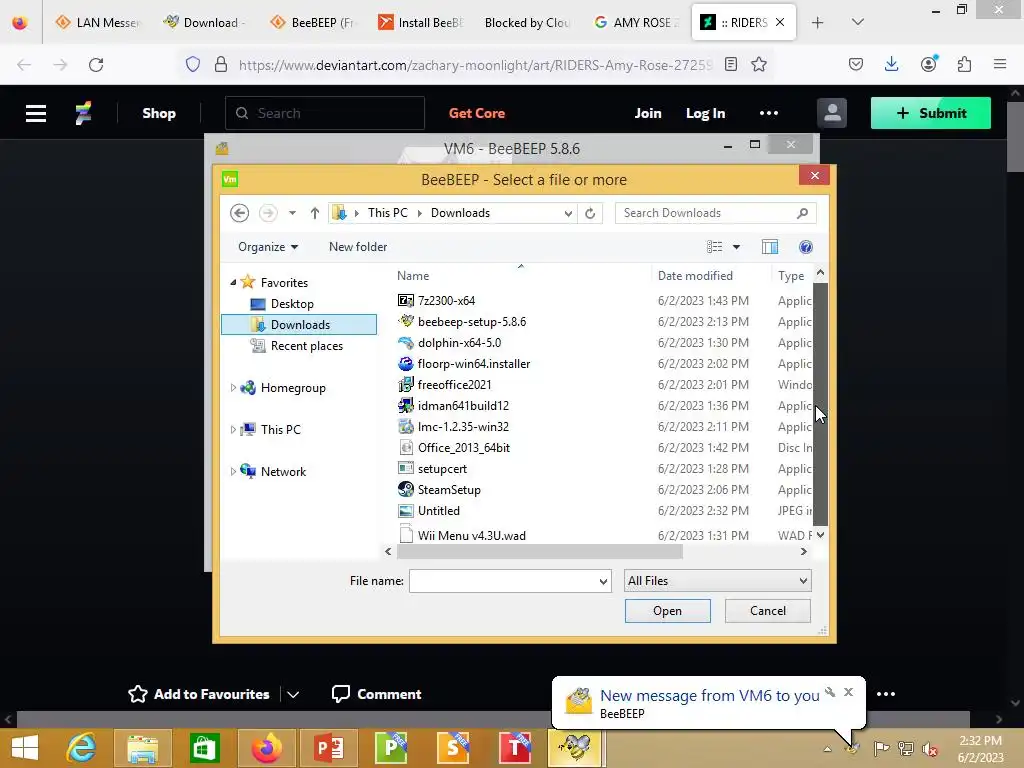
Task: Collapse the Favorites tree node
Action: point(233,283)
